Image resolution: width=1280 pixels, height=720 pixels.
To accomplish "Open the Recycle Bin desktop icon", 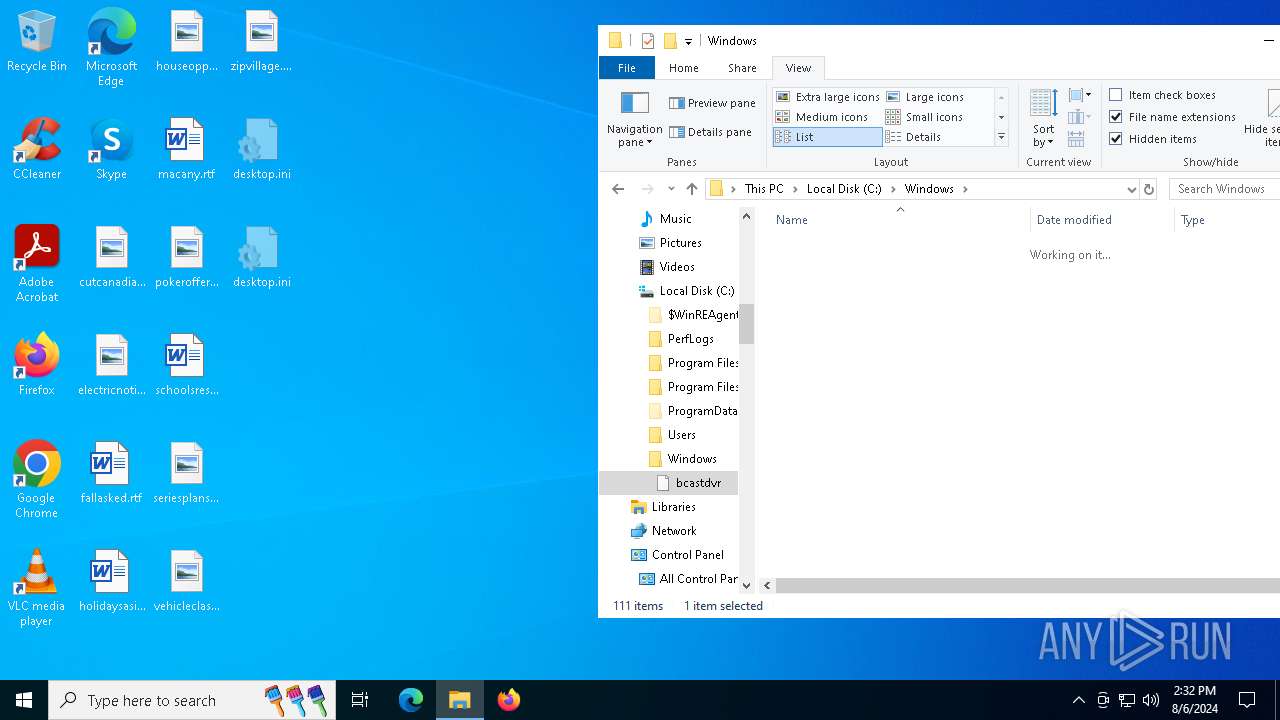I will click(37, 42).
